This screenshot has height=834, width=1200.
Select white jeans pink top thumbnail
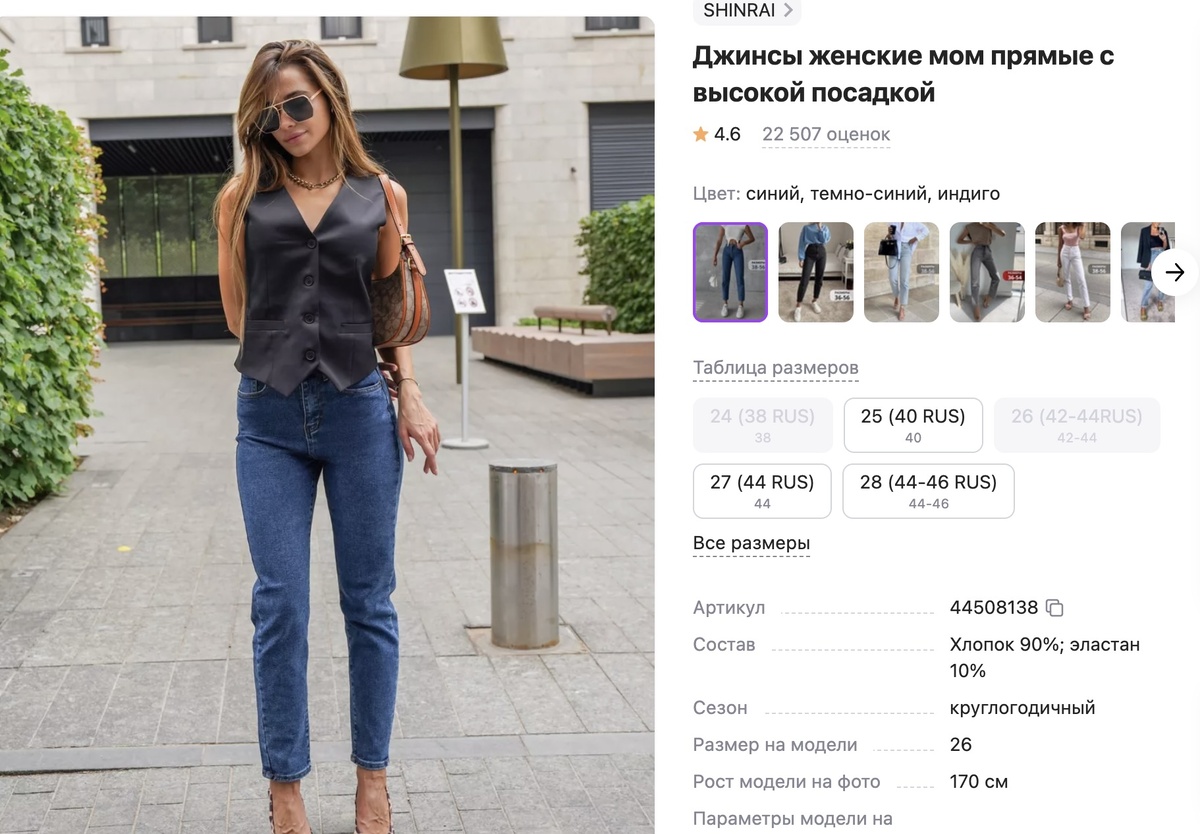(1073, 272)
